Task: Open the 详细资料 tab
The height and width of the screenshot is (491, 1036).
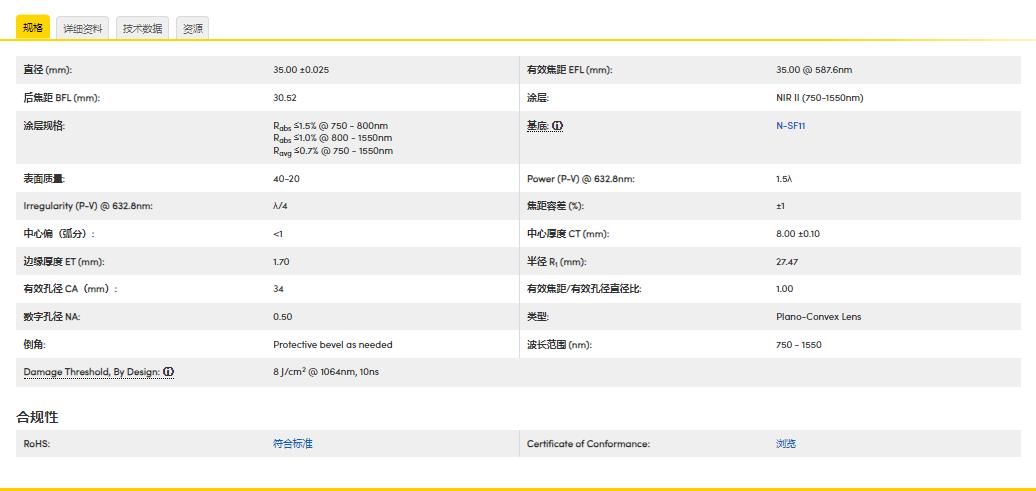Action: click(82, 29)
